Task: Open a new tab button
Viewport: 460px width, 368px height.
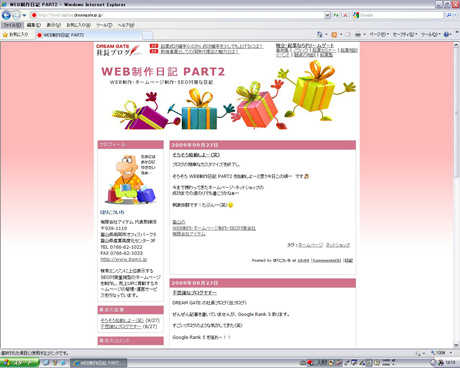Action: pos(148,35)
